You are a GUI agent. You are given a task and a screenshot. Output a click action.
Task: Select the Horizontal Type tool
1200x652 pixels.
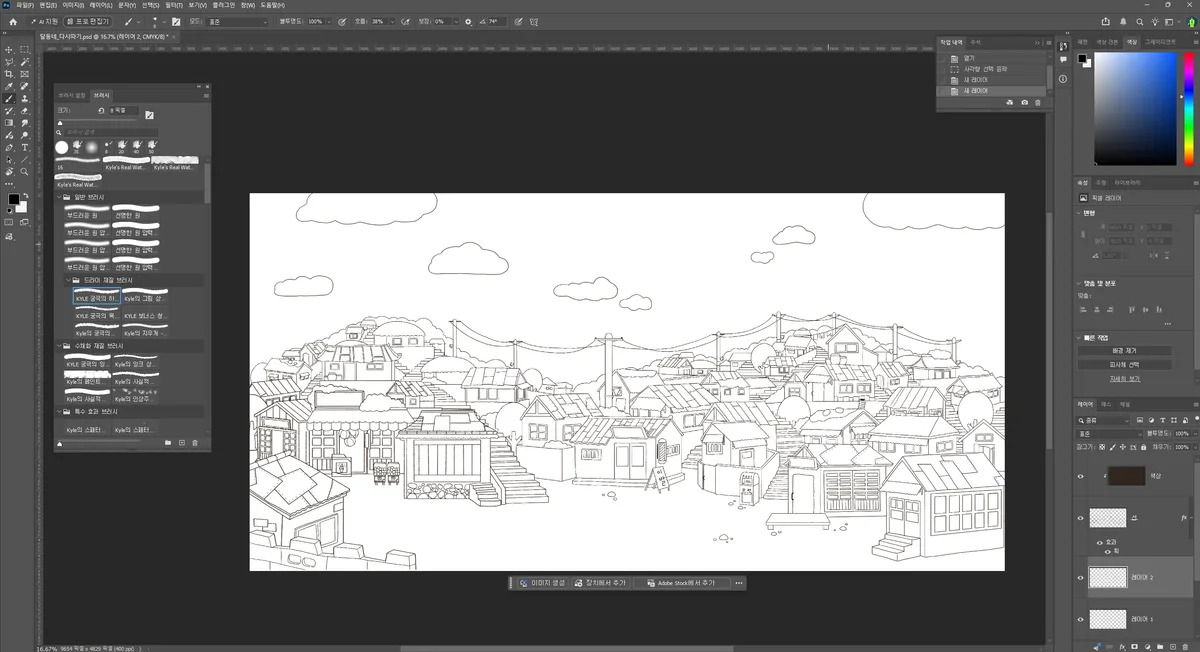point(25,147)
